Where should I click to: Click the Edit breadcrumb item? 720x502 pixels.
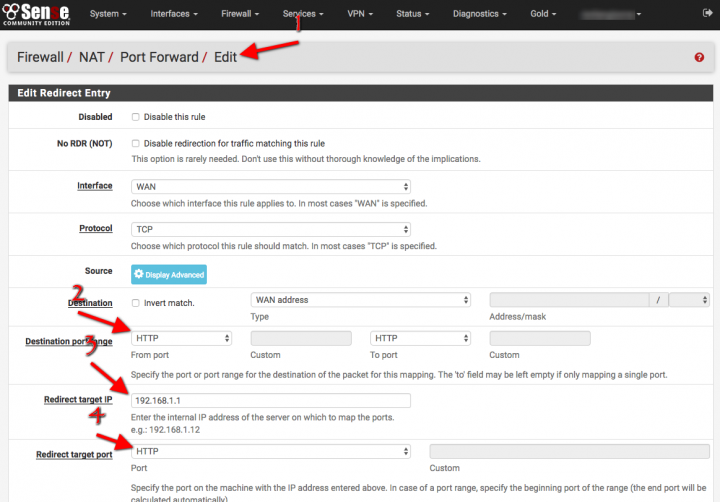225,57
